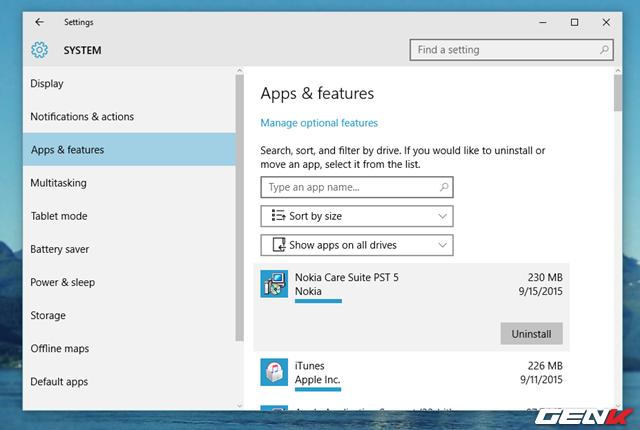Open the Sort by size dropdown
Viewport: 640px width, 430px height.
point(357,216)
